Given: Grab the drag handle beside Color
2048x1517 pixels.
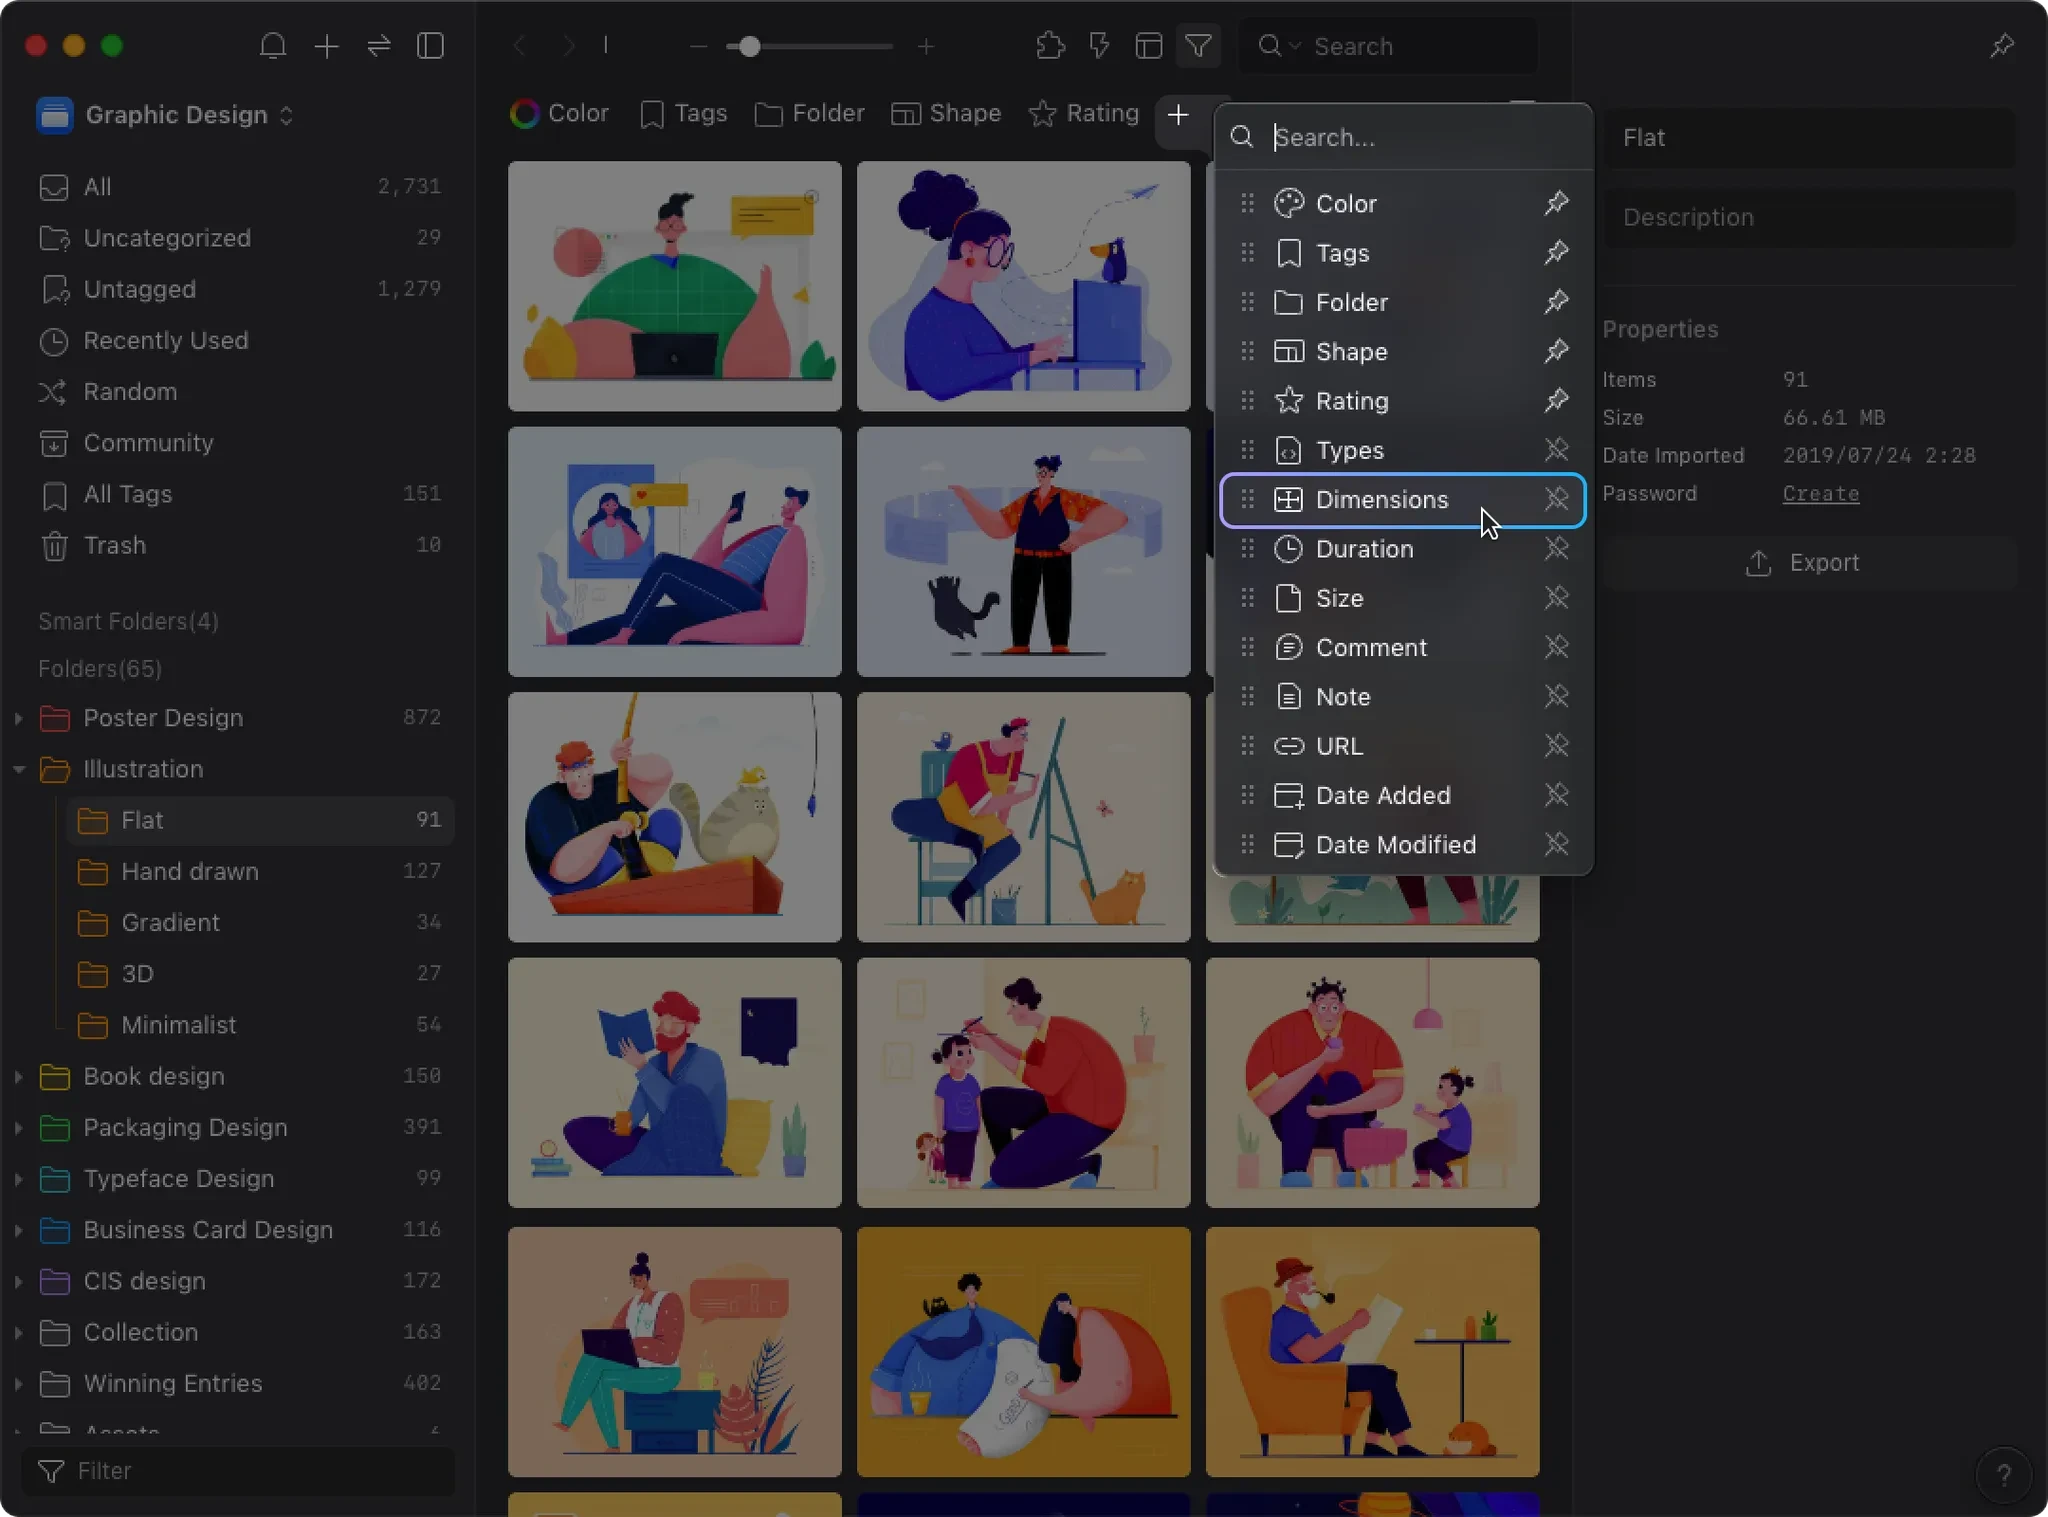Looking at the screenshot, I should [1247, 203].
